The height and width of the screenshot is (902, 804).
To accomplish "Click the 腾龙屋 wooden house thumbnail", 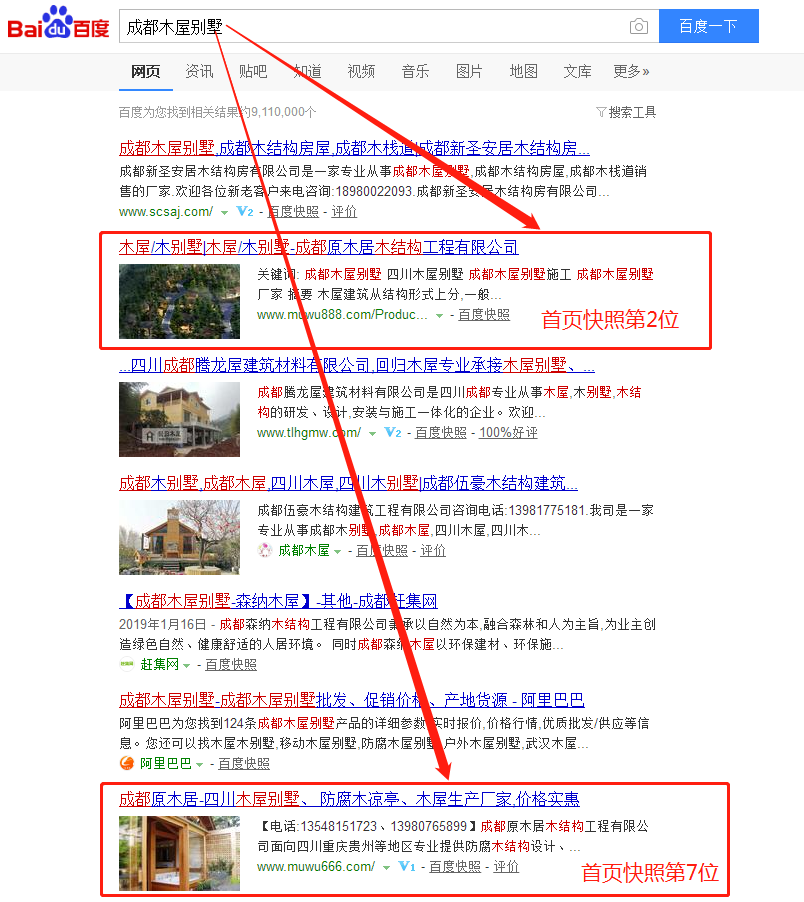I will 179,419.
